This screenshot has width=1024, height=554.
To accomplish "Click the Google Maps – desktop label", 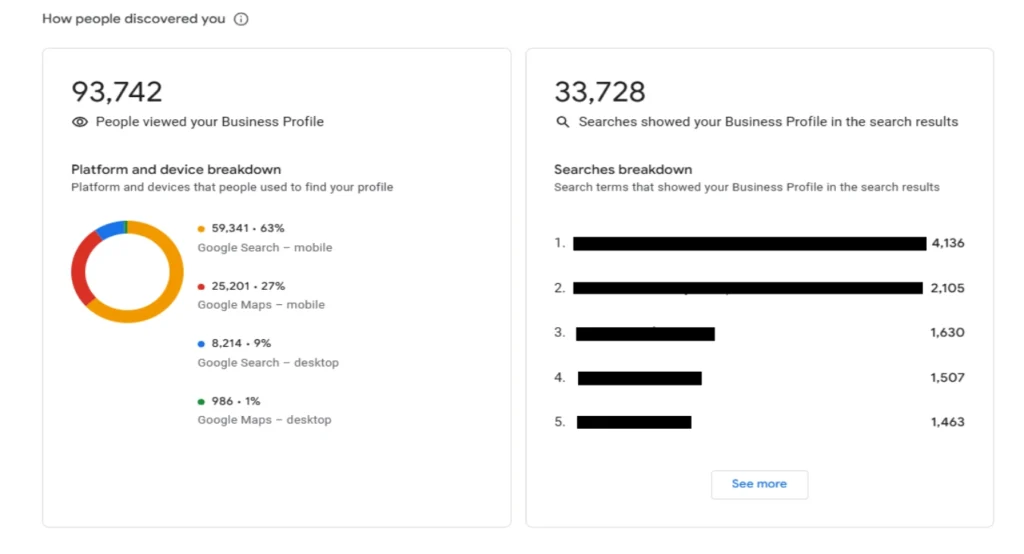I will (264, 420).
